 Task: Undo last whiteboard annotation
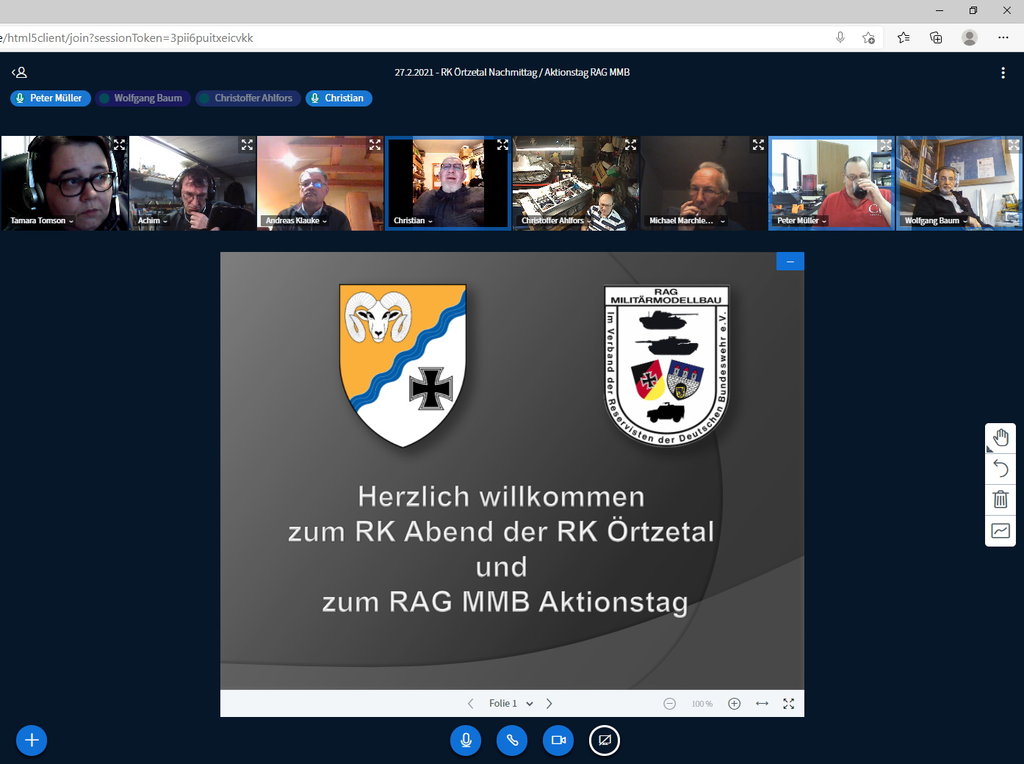coord(1000,469)
